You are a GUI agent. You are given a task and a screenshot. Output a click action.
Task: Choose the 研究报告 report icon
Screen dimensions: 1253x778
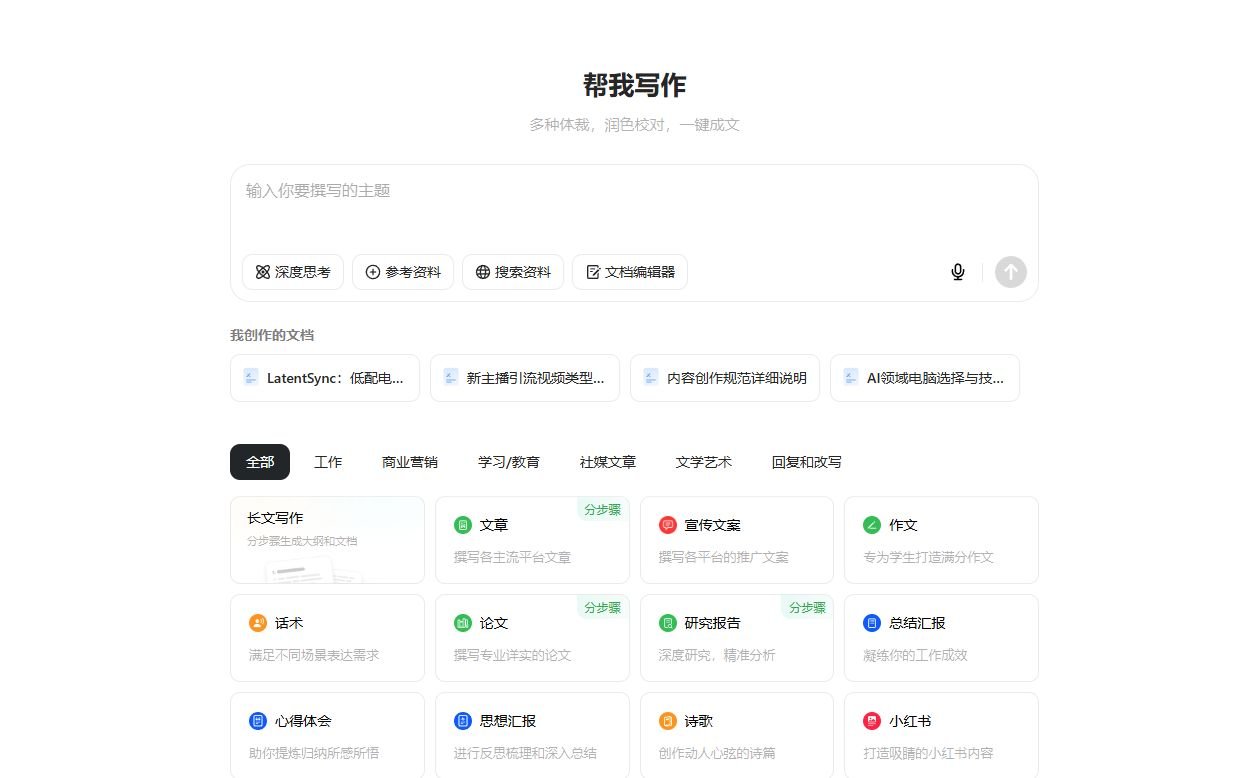coord(668,623)
